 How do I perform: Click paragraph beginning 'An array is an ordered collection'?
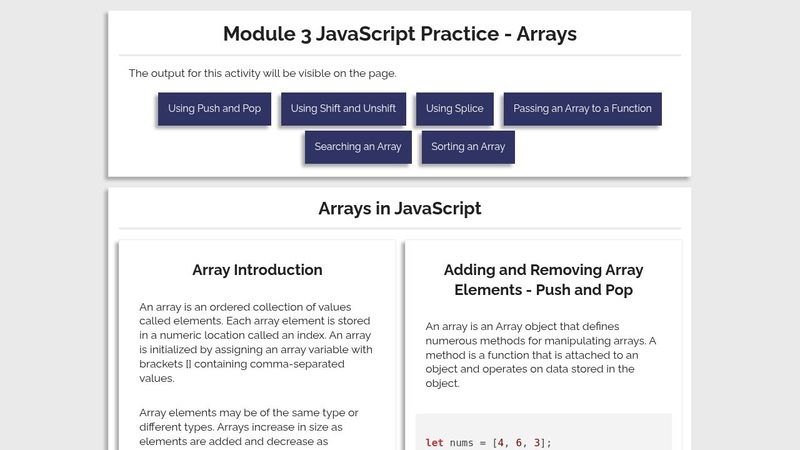tap(256, 342)
